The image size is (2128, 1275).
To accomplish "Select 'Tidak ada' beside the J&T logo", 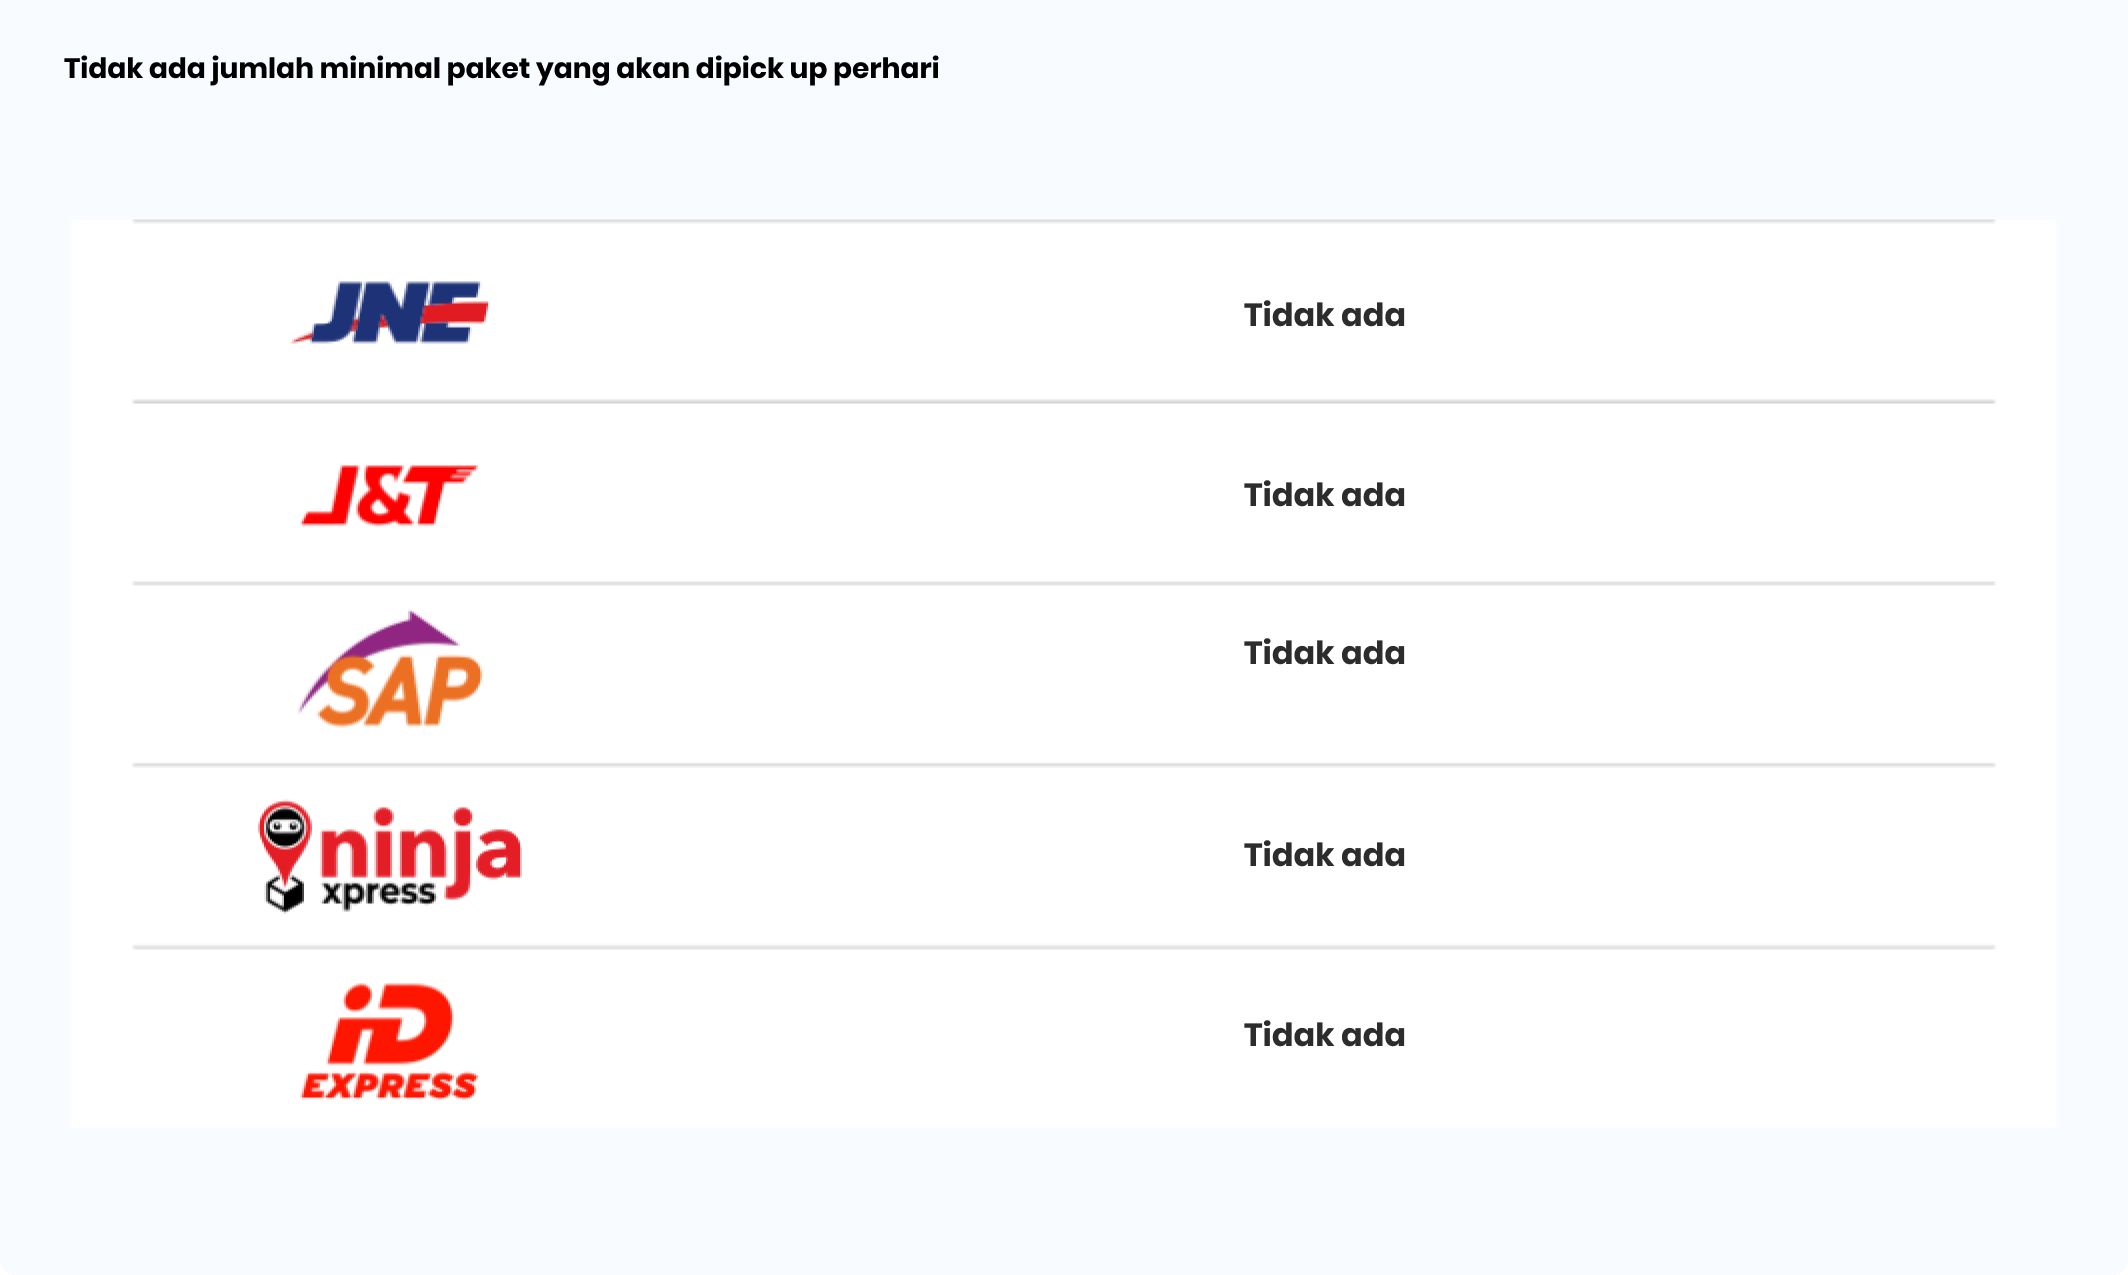I will click(1324, 495).
